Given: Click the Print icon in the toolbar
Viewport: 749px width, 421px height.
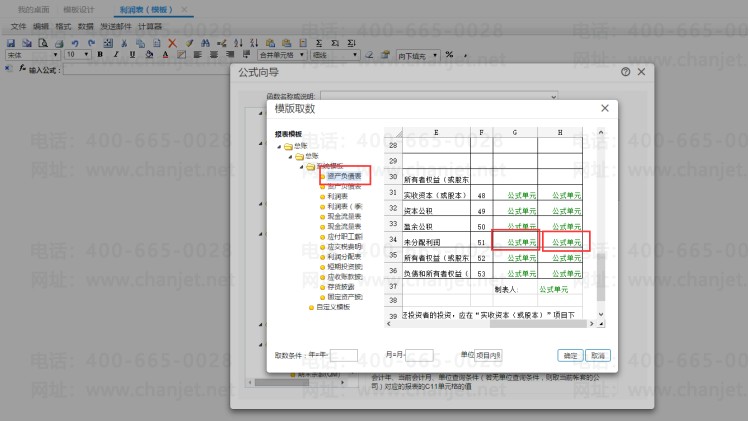Looking at the screenshot, I should [59, 43].
